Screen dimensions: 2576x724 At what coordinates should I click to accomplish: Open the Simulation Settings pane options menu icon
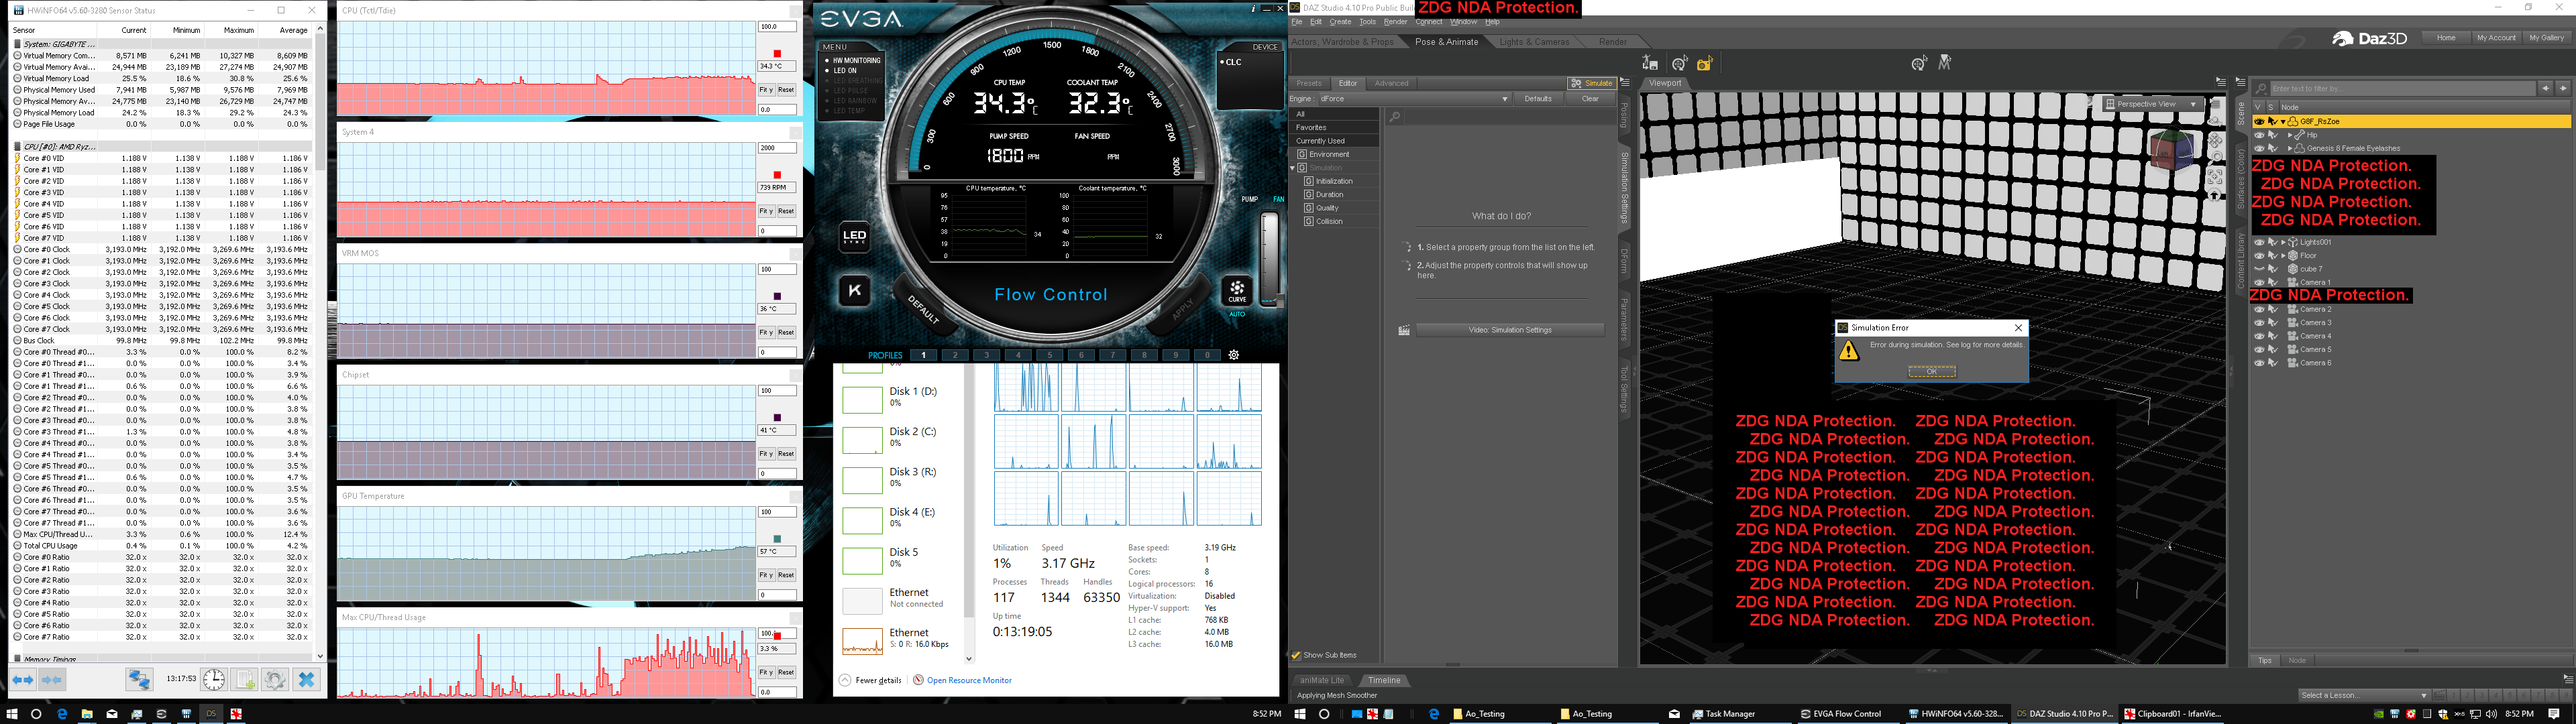coord(1625,83)
